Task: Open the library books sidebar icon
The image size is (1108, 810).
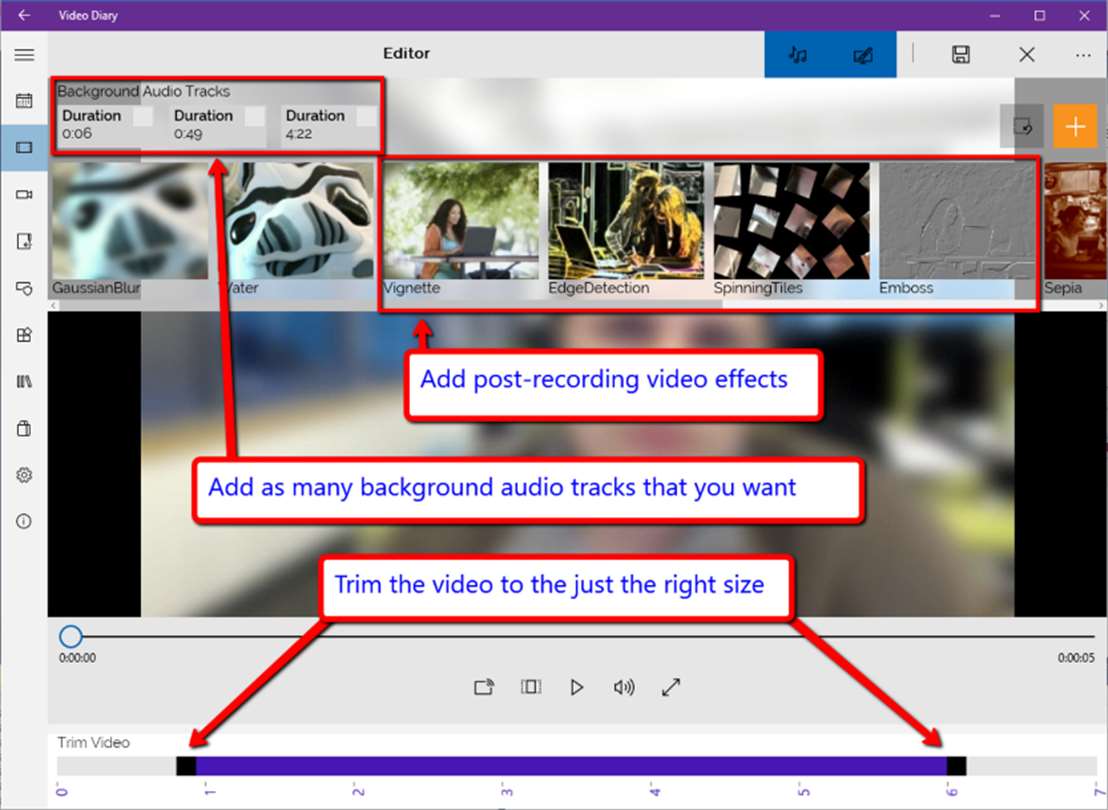Action: (24, 382)
